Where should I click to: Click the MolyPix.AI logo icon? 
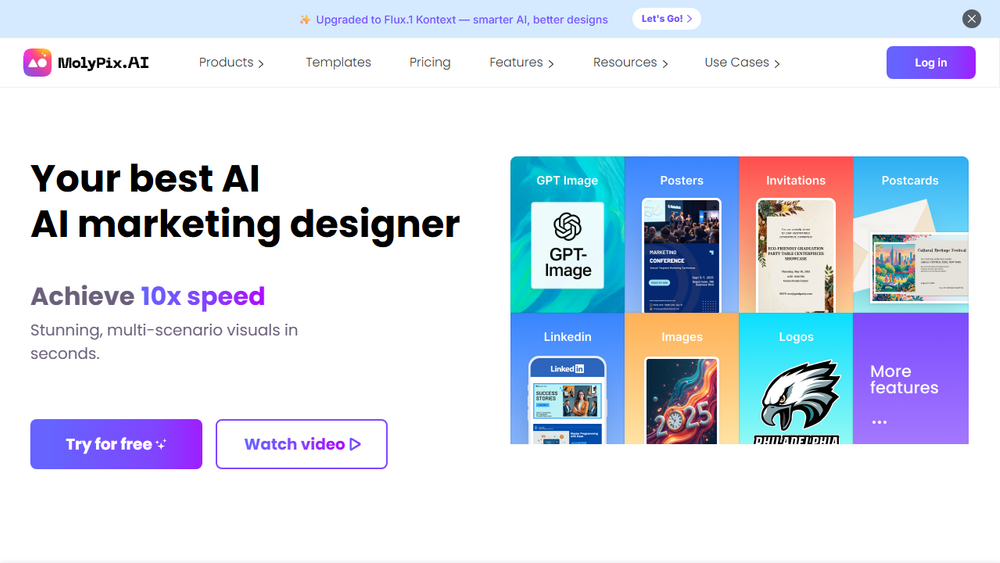[37, 62]
